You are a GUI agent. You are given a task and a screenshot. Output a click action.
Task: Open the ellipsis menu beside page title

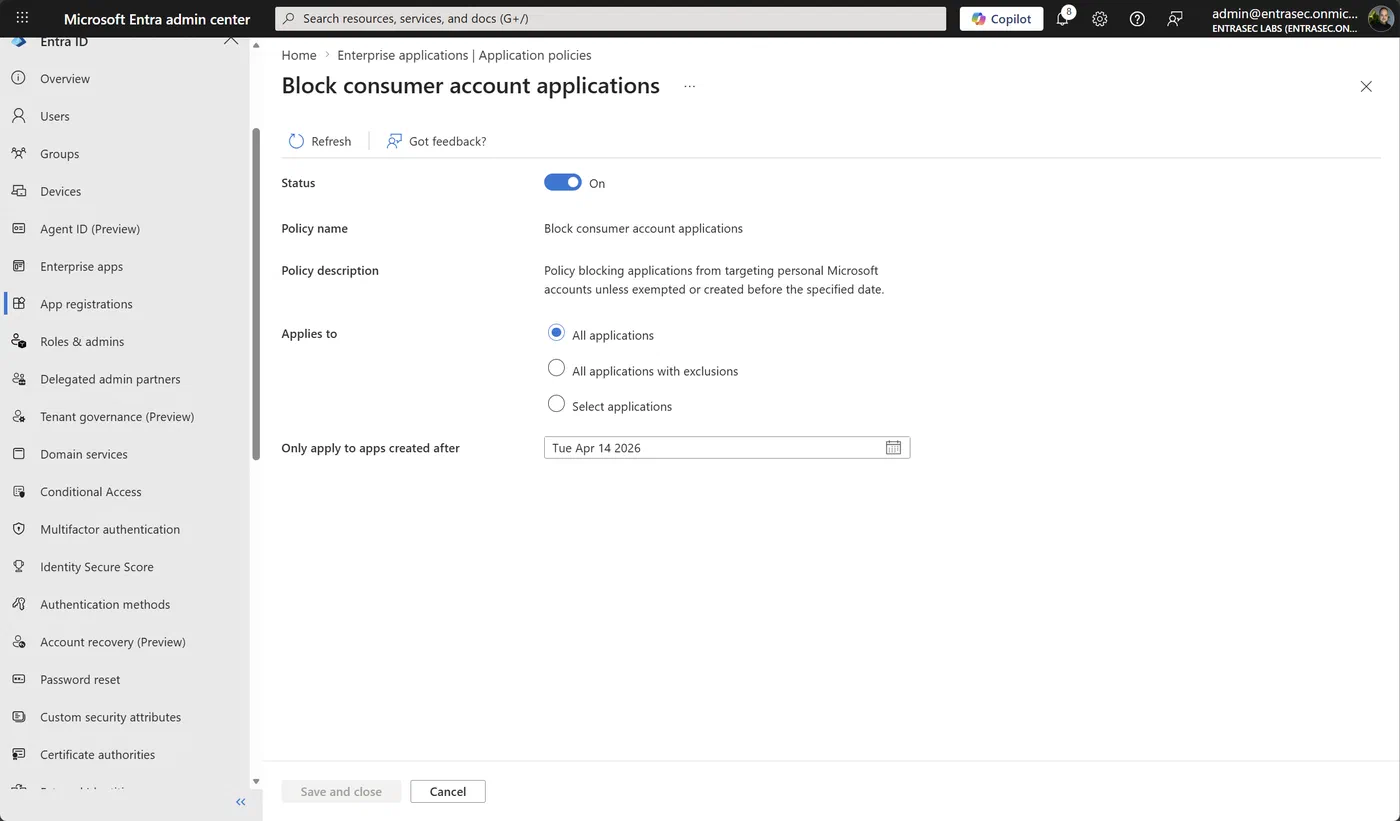689,87
